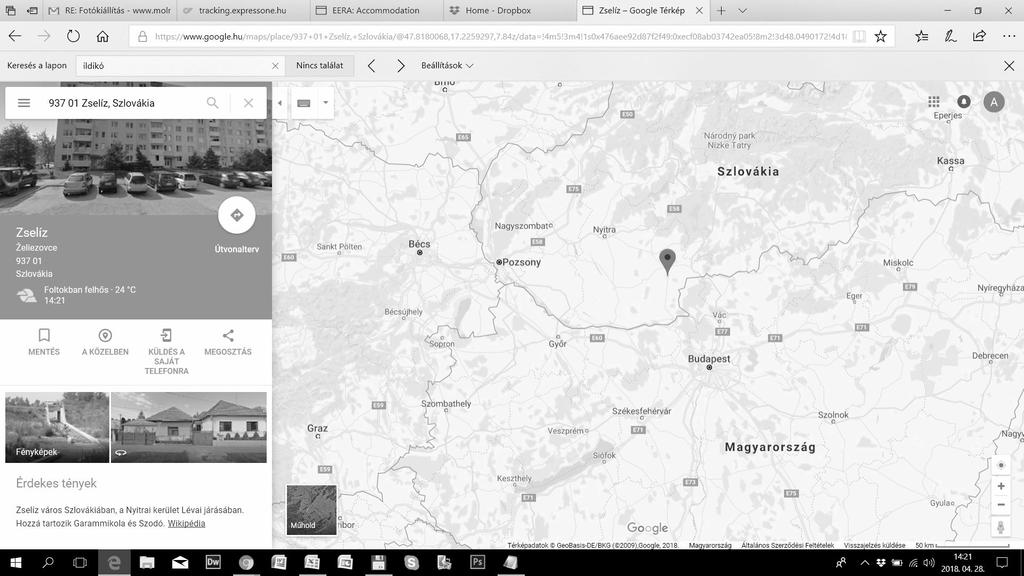The image size is (1024, 576).
Task: Go to next find result
Action: click(x=400, y=65)
